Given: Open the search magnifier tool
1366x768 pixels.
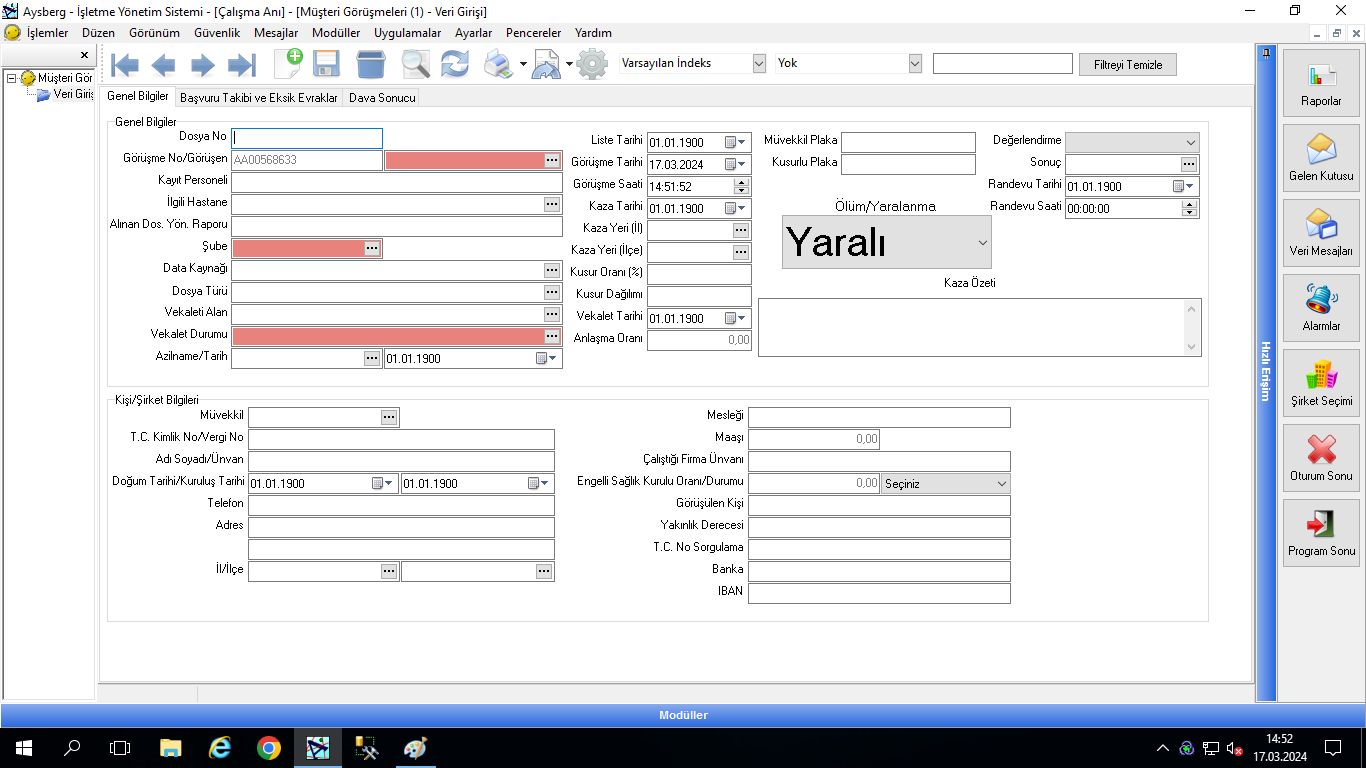Looking at the screenshot, I should (415, 64).
